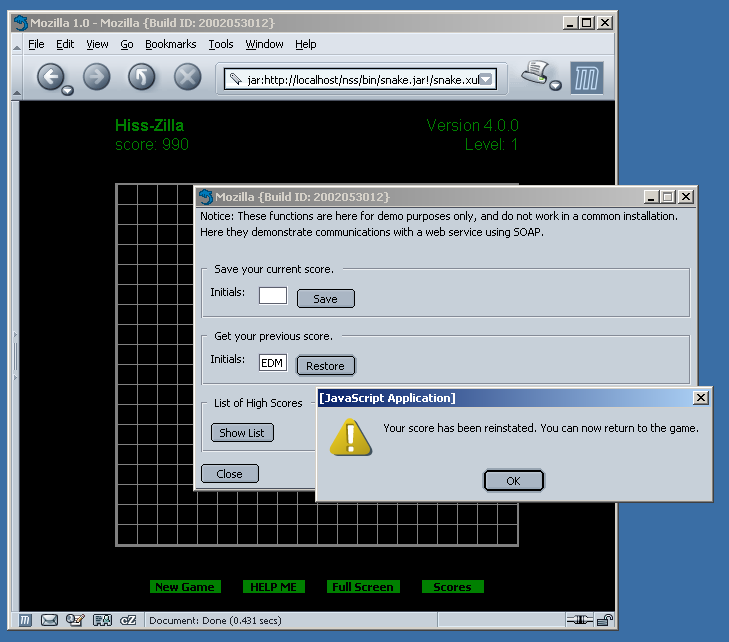Expand the Back button history dropdown
The width and height of the screenshot is (729, 642).
(x=67, y=91)
